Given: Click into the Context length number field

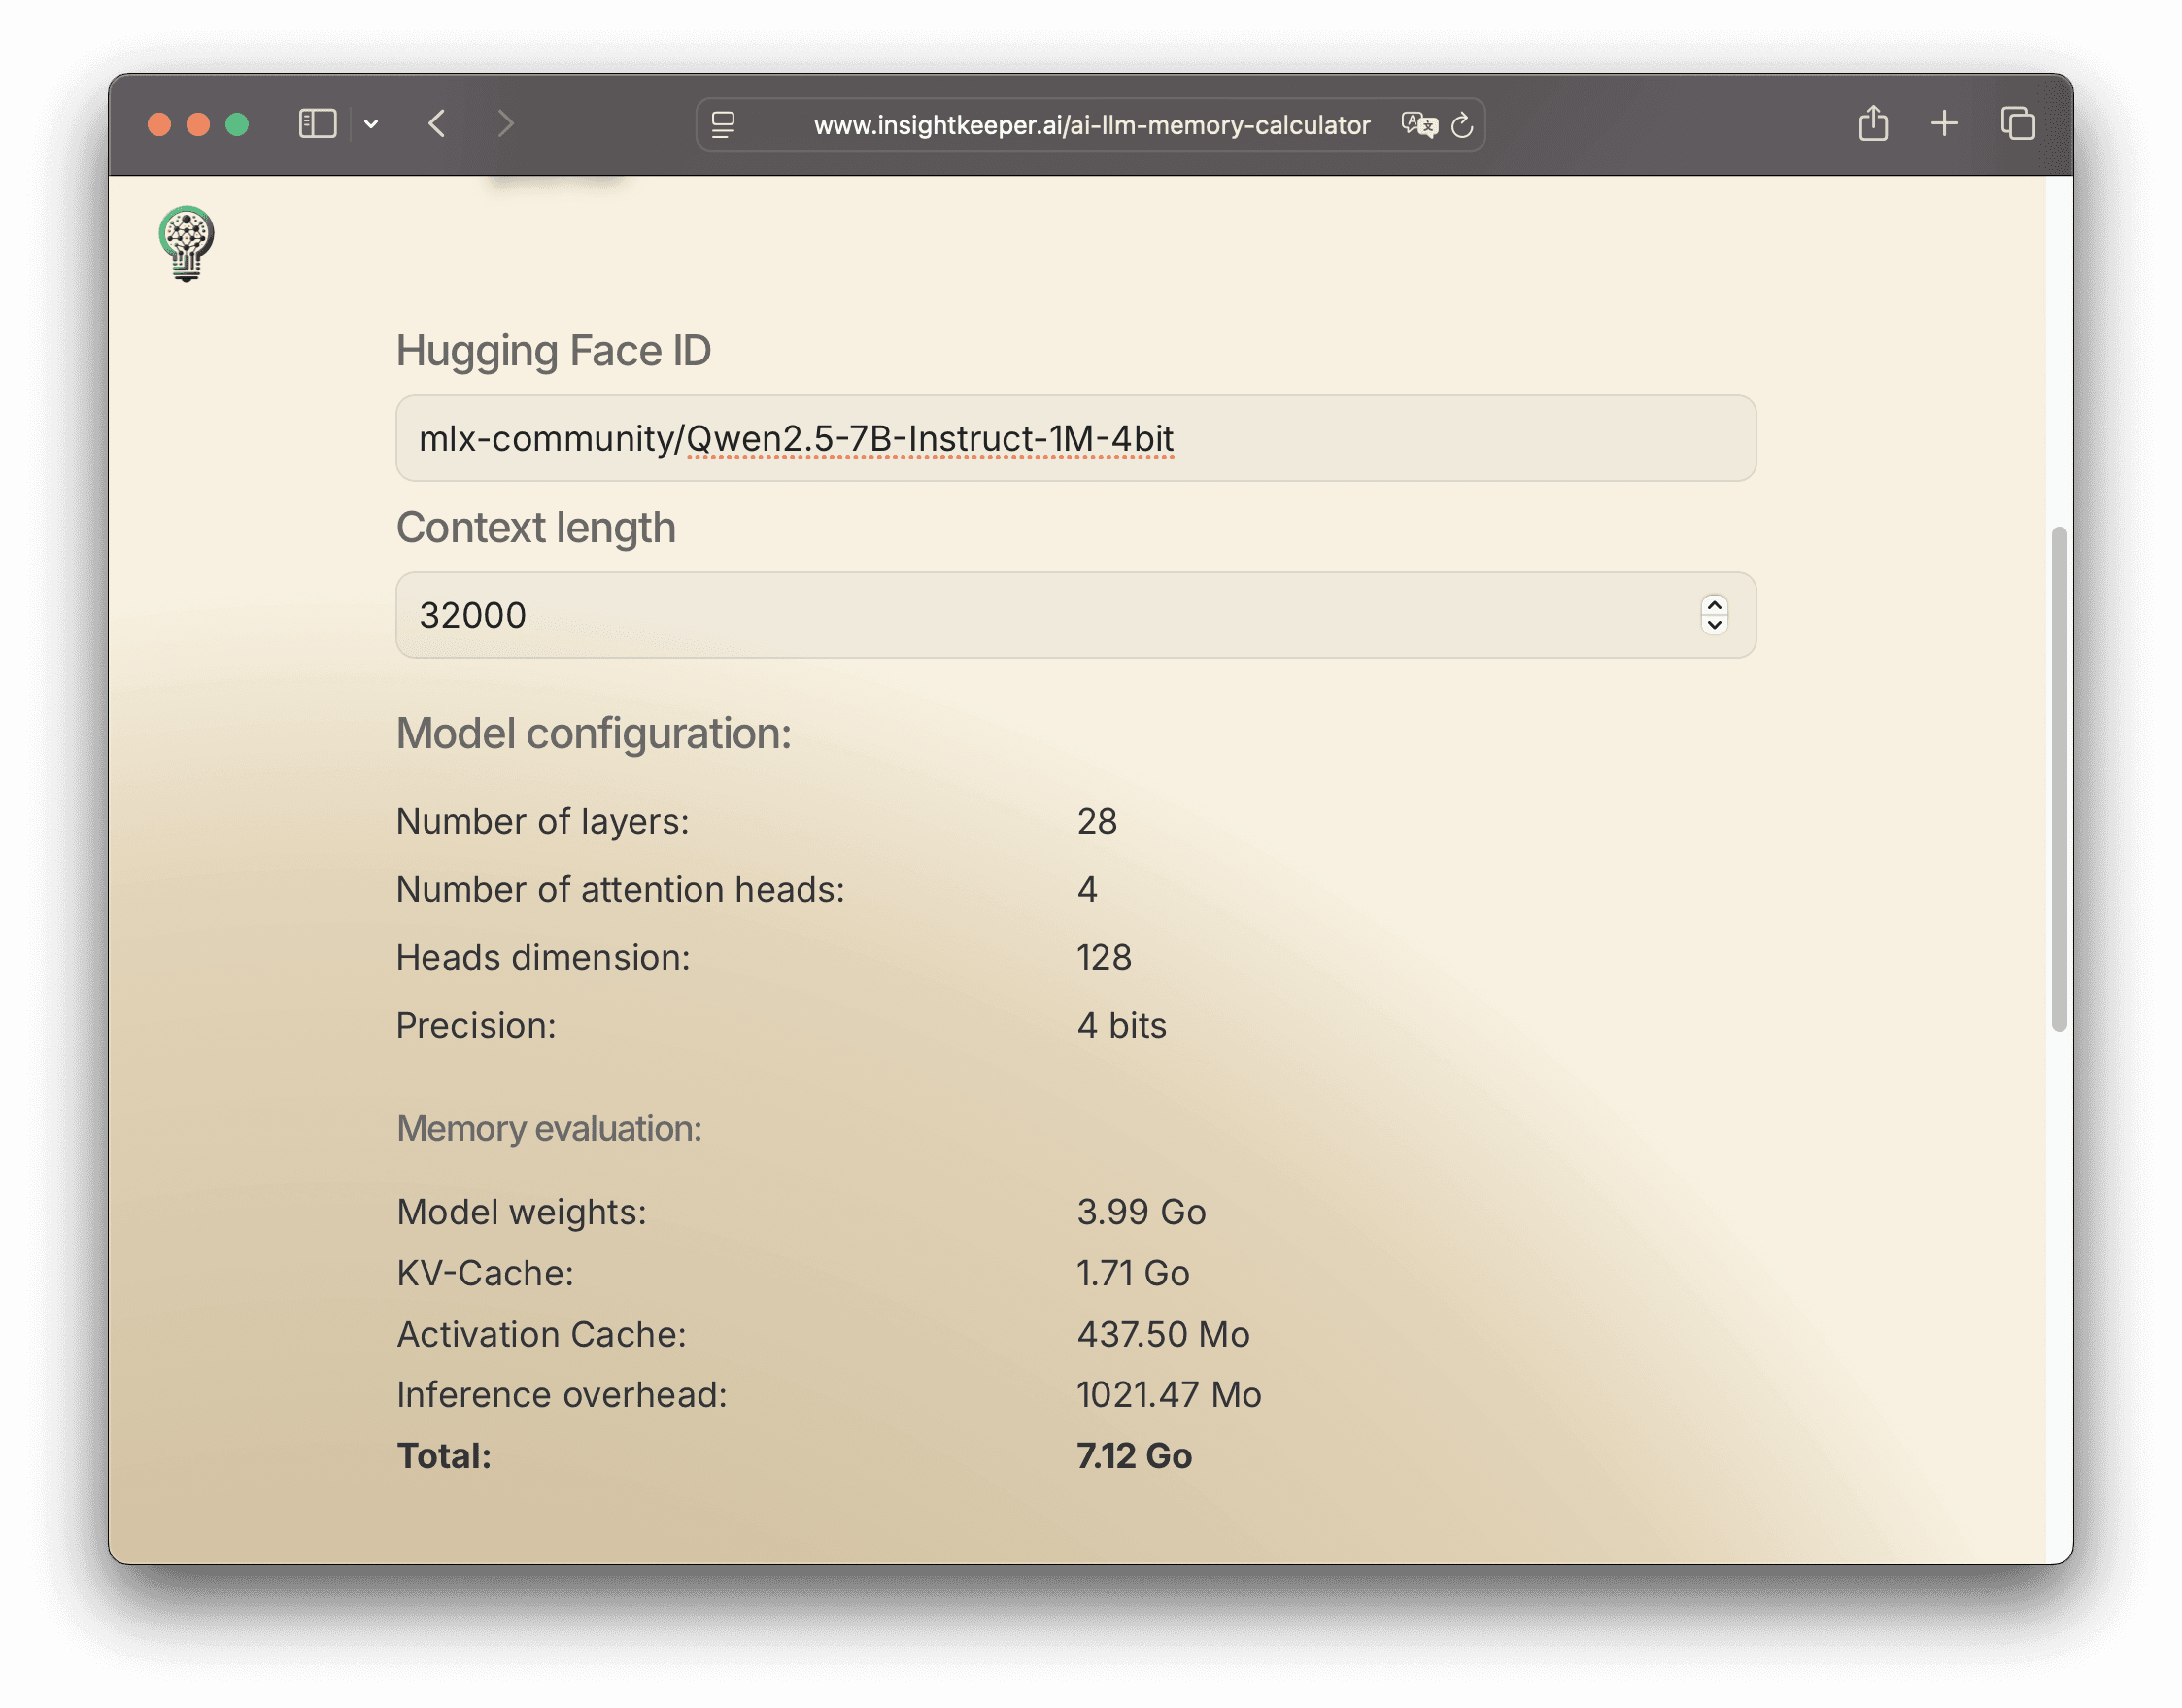Looking at the screenshot, I should pos(1040,615).
